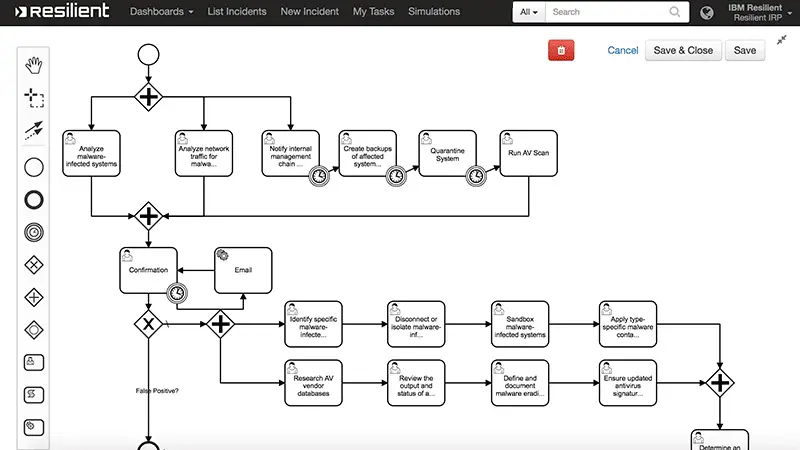This screenshot has height=450, width=800.
Task: Open My Tasks
Action: (x=373, y=11)
